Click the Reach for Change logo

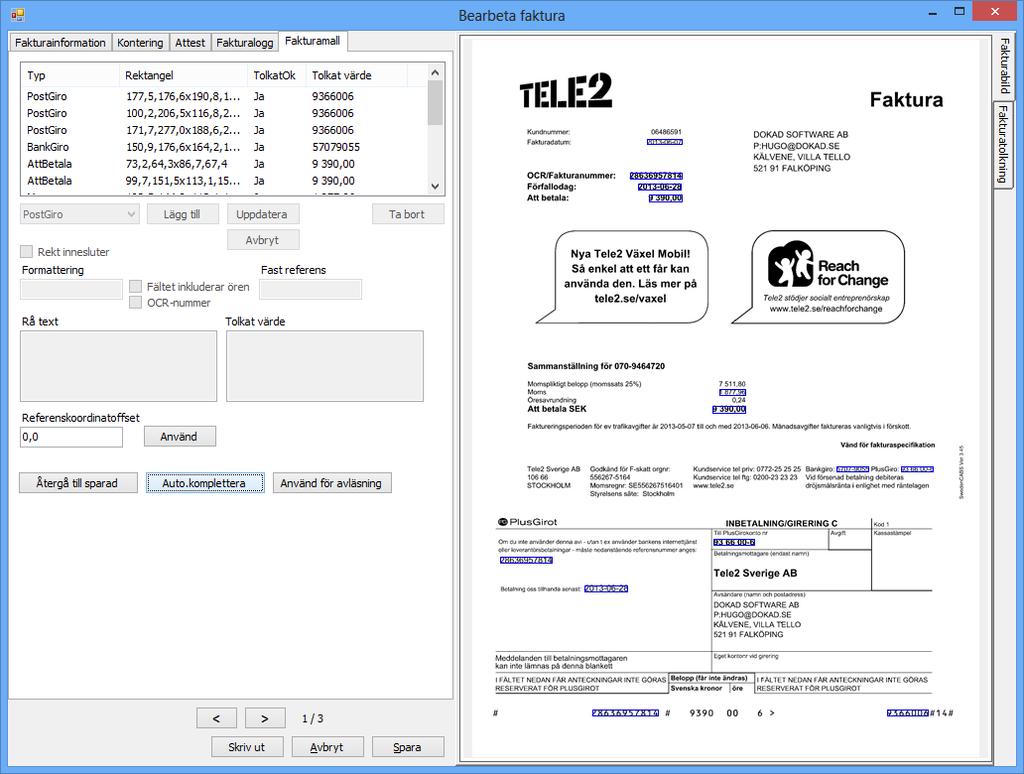[827, 265]
